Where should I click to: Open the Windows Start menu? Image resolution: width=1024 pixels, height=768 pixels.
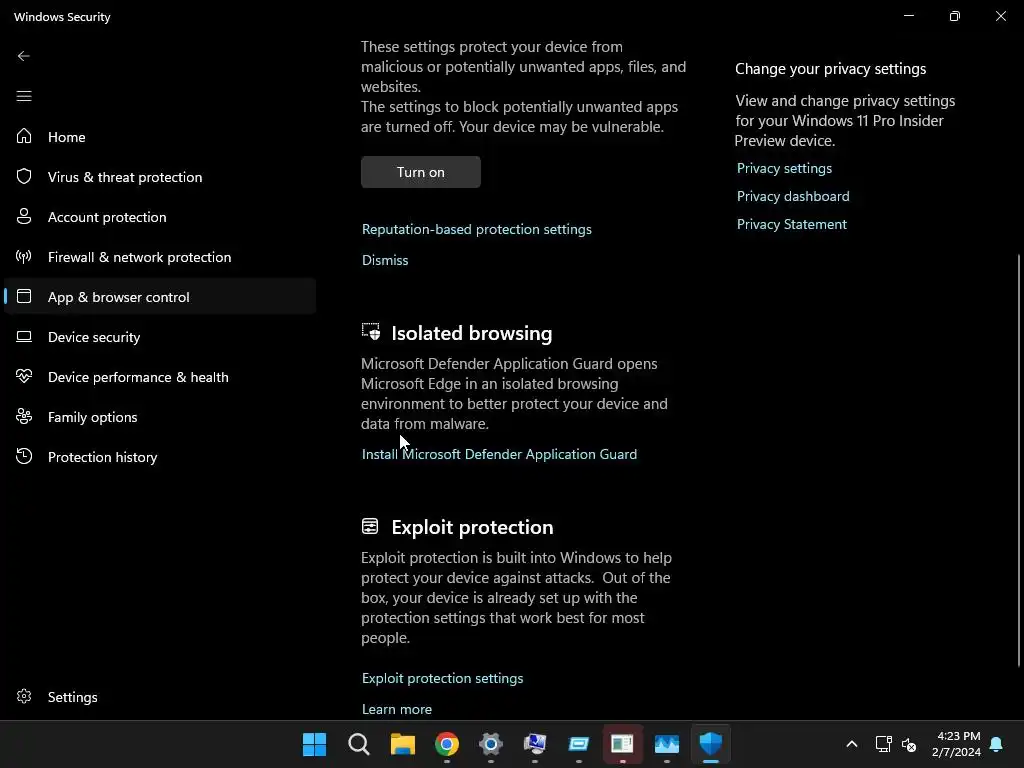click(x=314, y=744)
